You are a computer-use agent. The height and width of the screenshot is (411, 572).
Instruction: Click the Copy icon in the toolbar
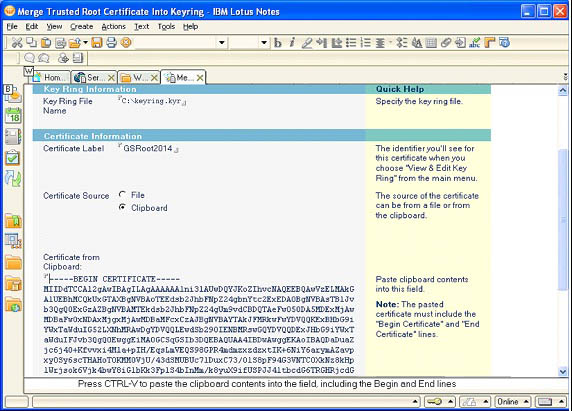32,43
